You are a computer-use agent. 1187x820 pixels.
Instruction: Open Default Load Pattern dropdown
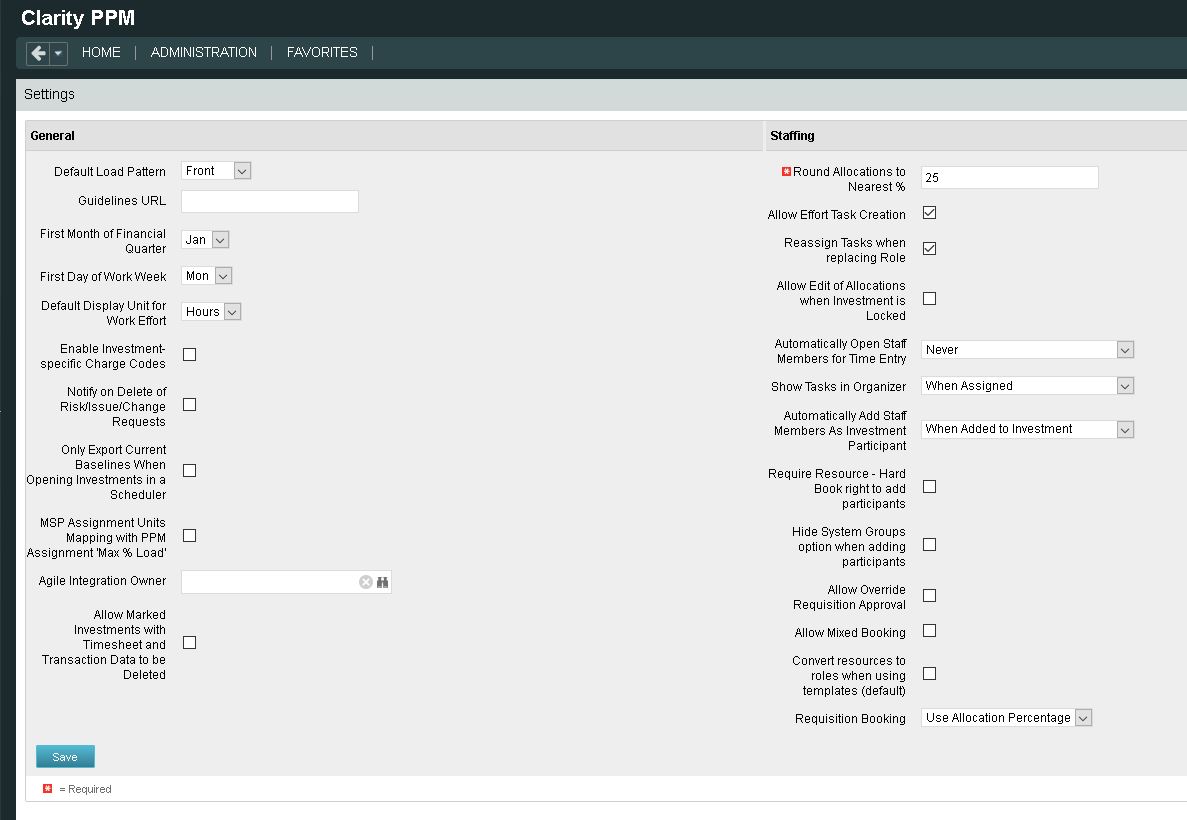tap(216, 171)
